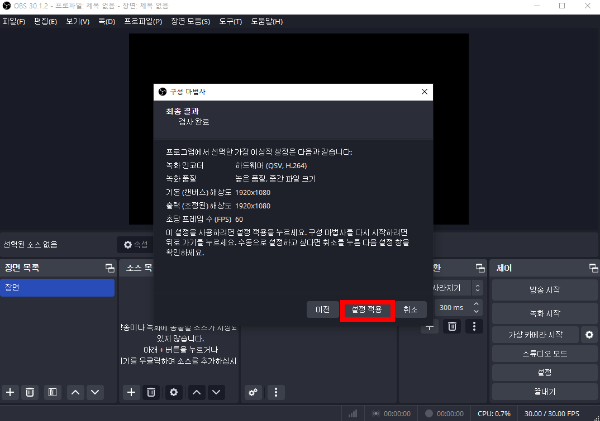This screenshot has width=600, height=421.
Task: Click the 출력 (조정된) 해상도 1920x1080 value
Action: [253, 206]
